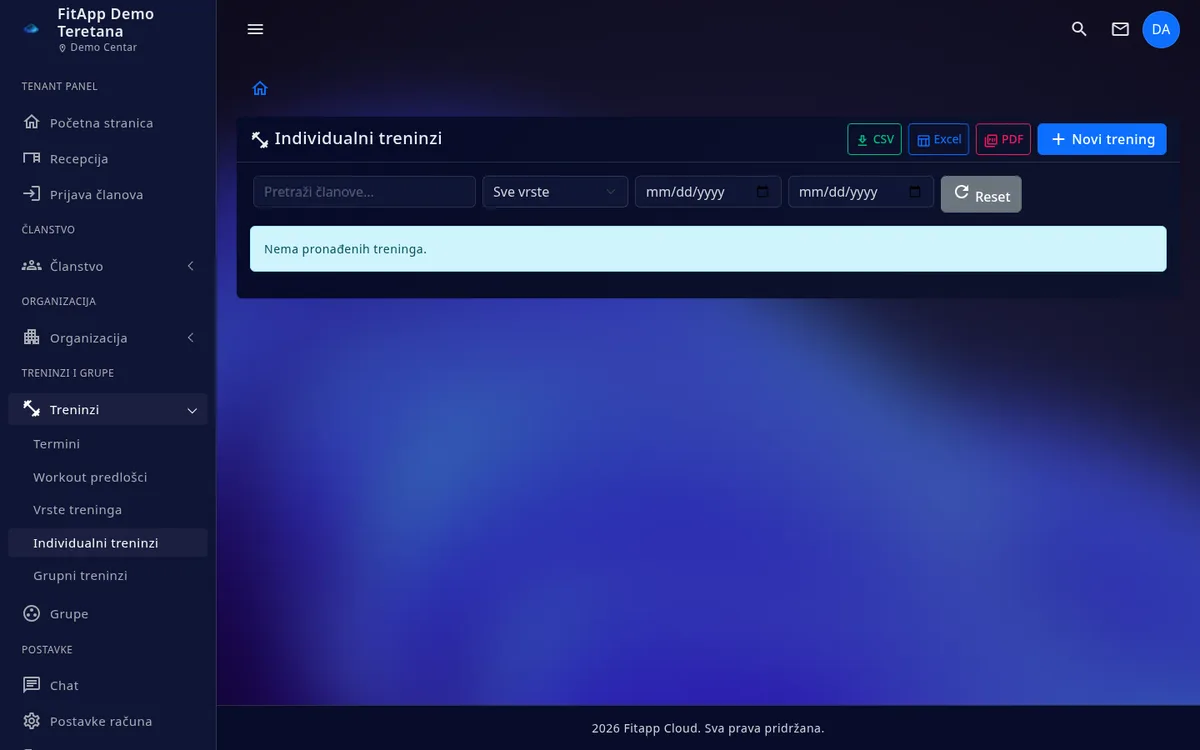Click the FitApp logo icon in the sidebar
The image size is (1200, 750).
(31, 29)
